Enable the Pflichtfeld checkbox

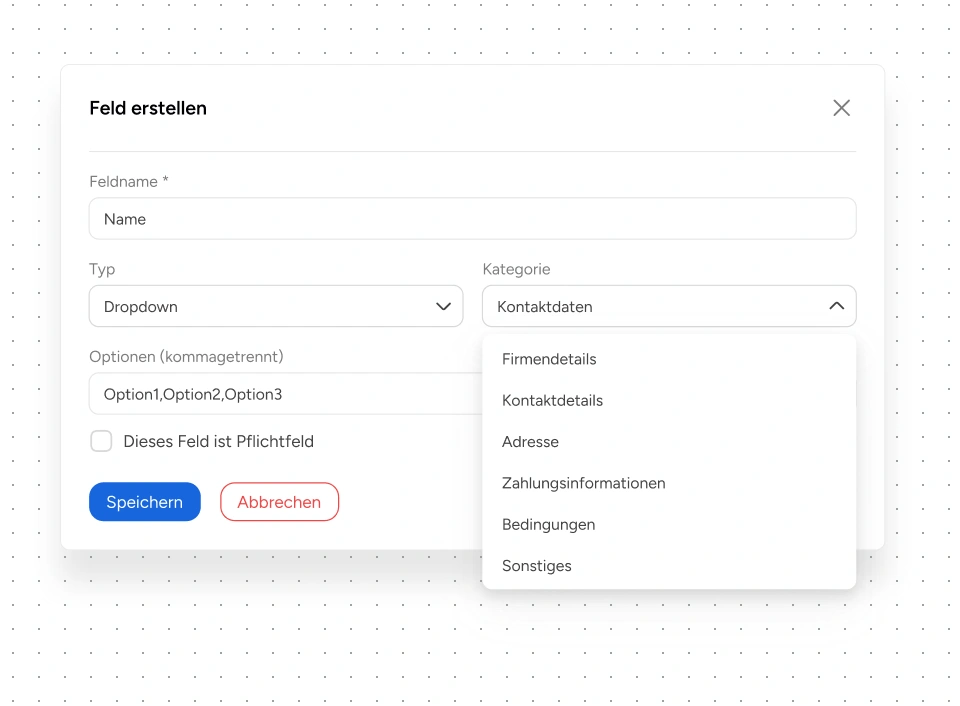coord(101,441)
